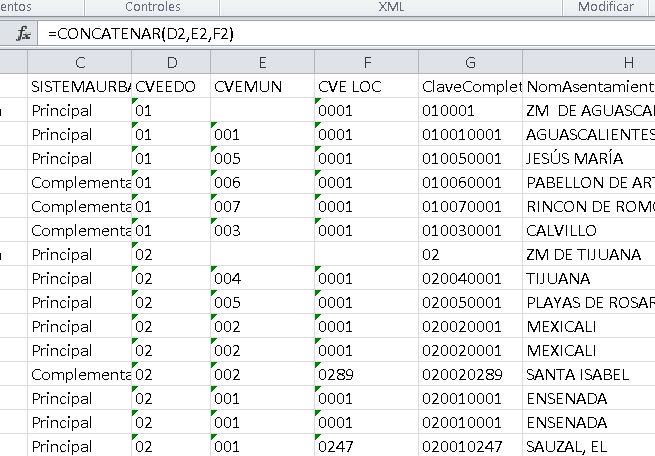Select column G header
This screenshot has width=655, height=456.
click(470, 63)
